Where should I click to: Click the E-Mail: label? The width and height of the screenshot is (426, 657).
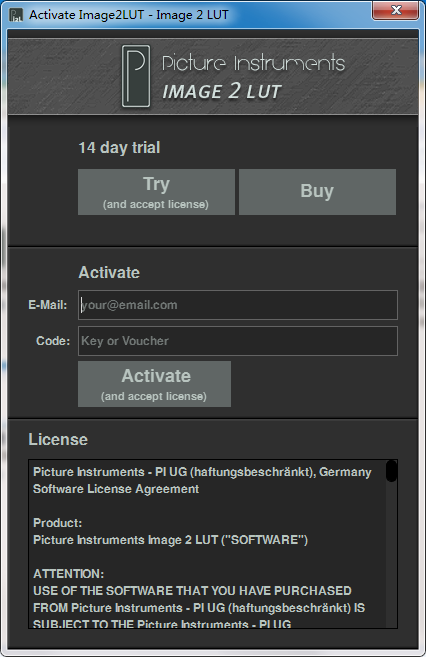pyautogui.click(x=48, y=305)
